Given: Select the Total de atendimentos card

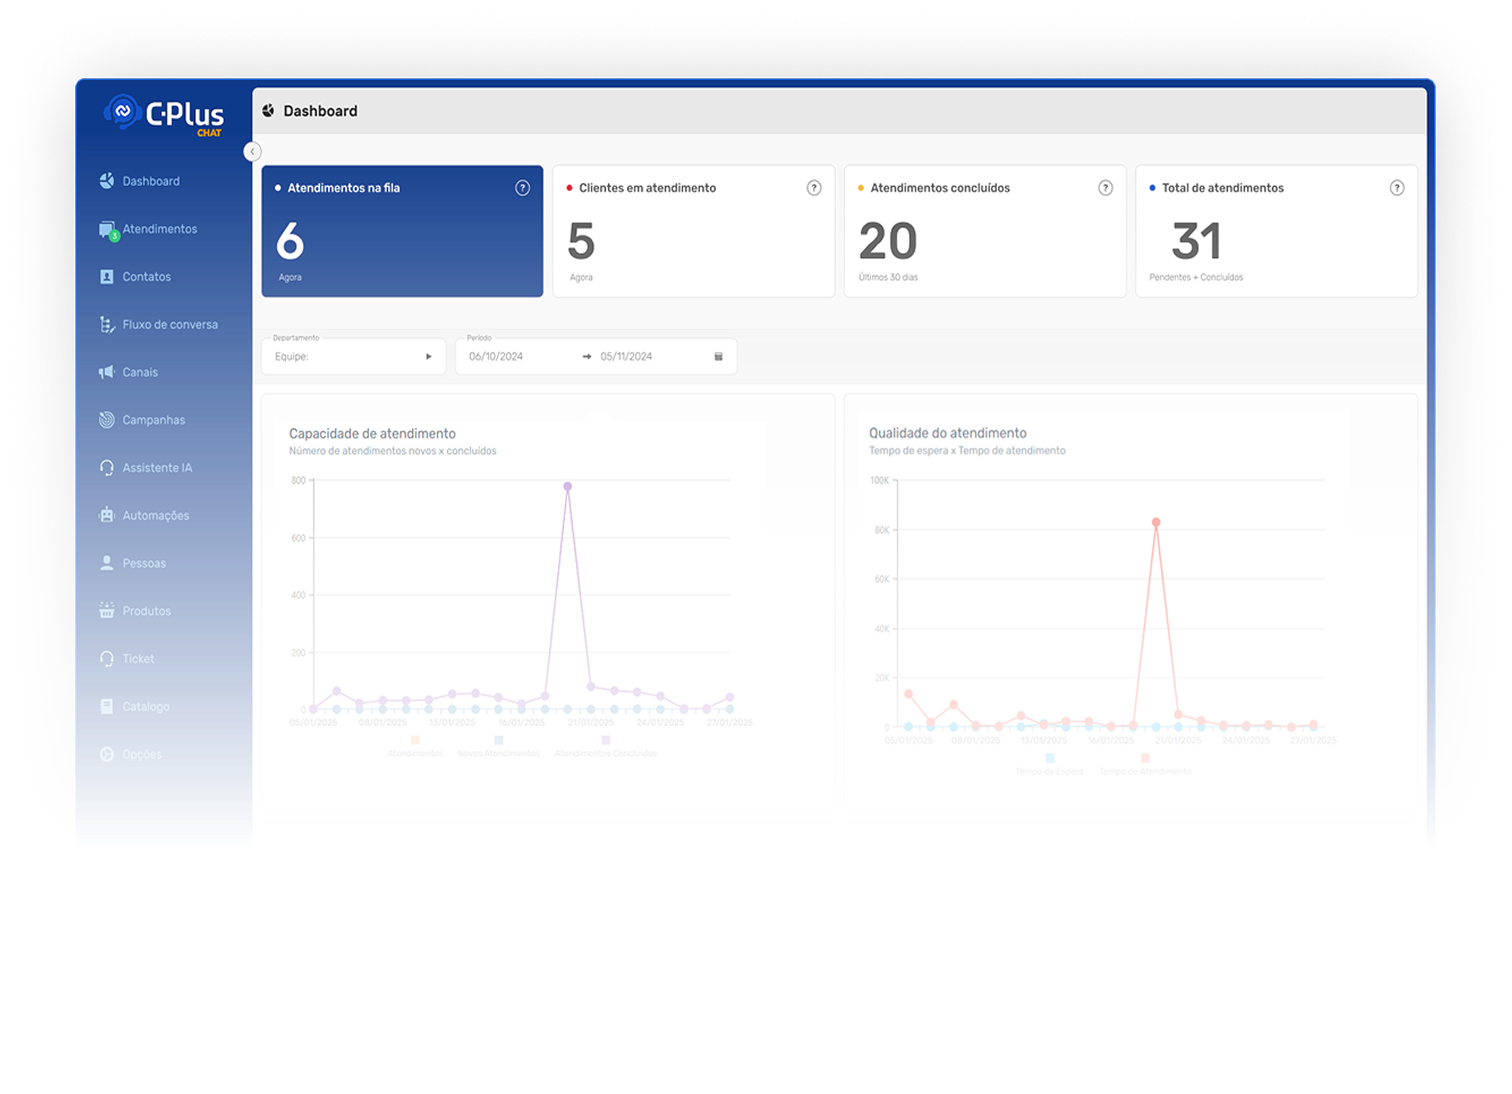Looking at the screenshot, I should pos(1276,231).
